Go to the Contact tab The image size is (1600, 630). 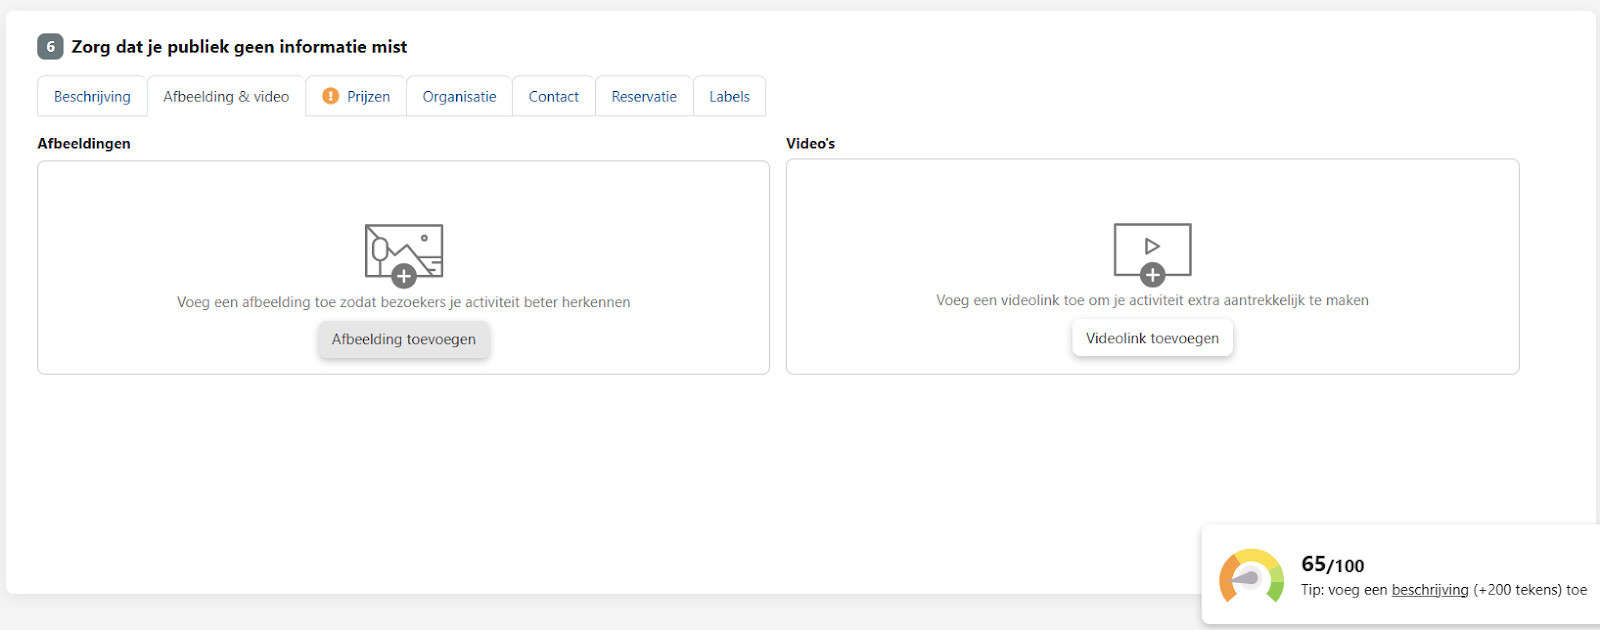553,97
